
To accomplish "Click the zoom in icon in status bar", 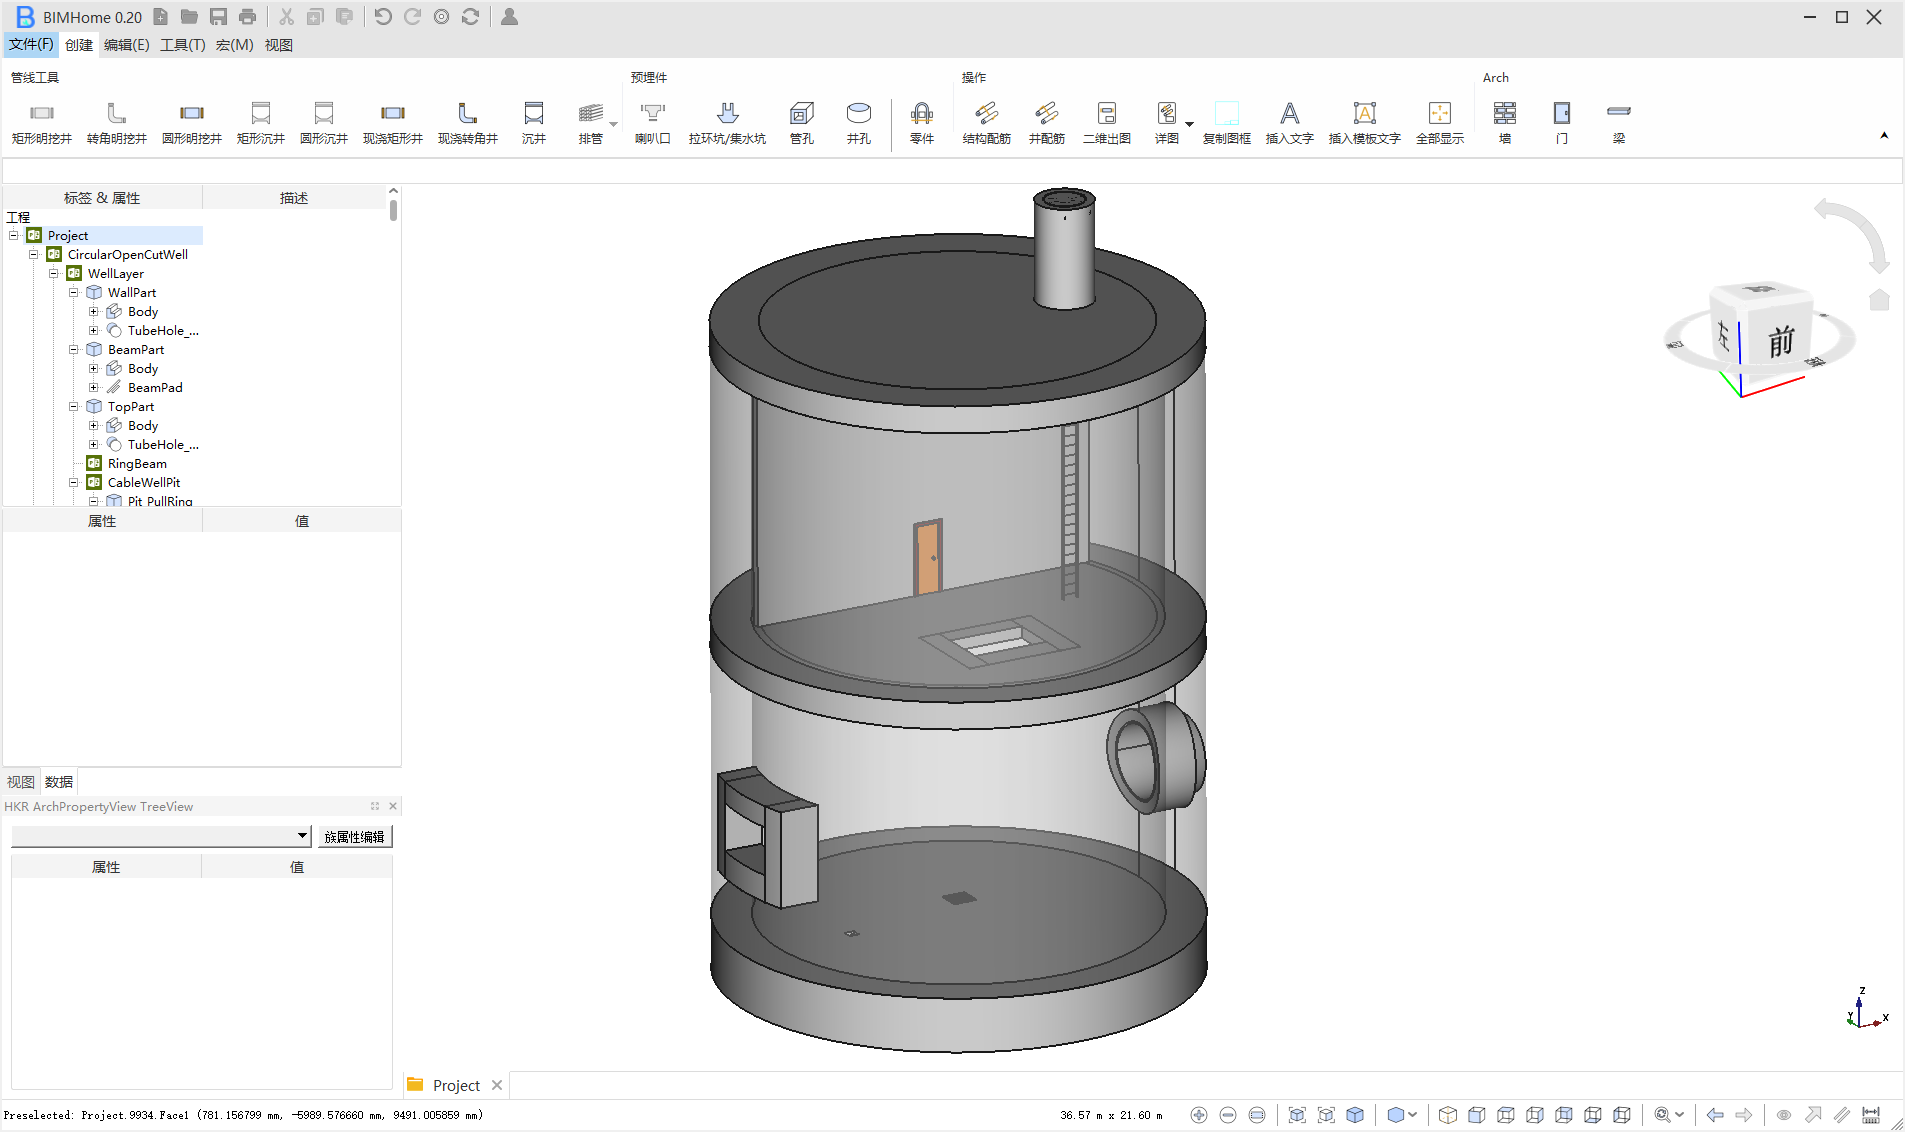I will pyautogui.click(x=1199, y=1115).
